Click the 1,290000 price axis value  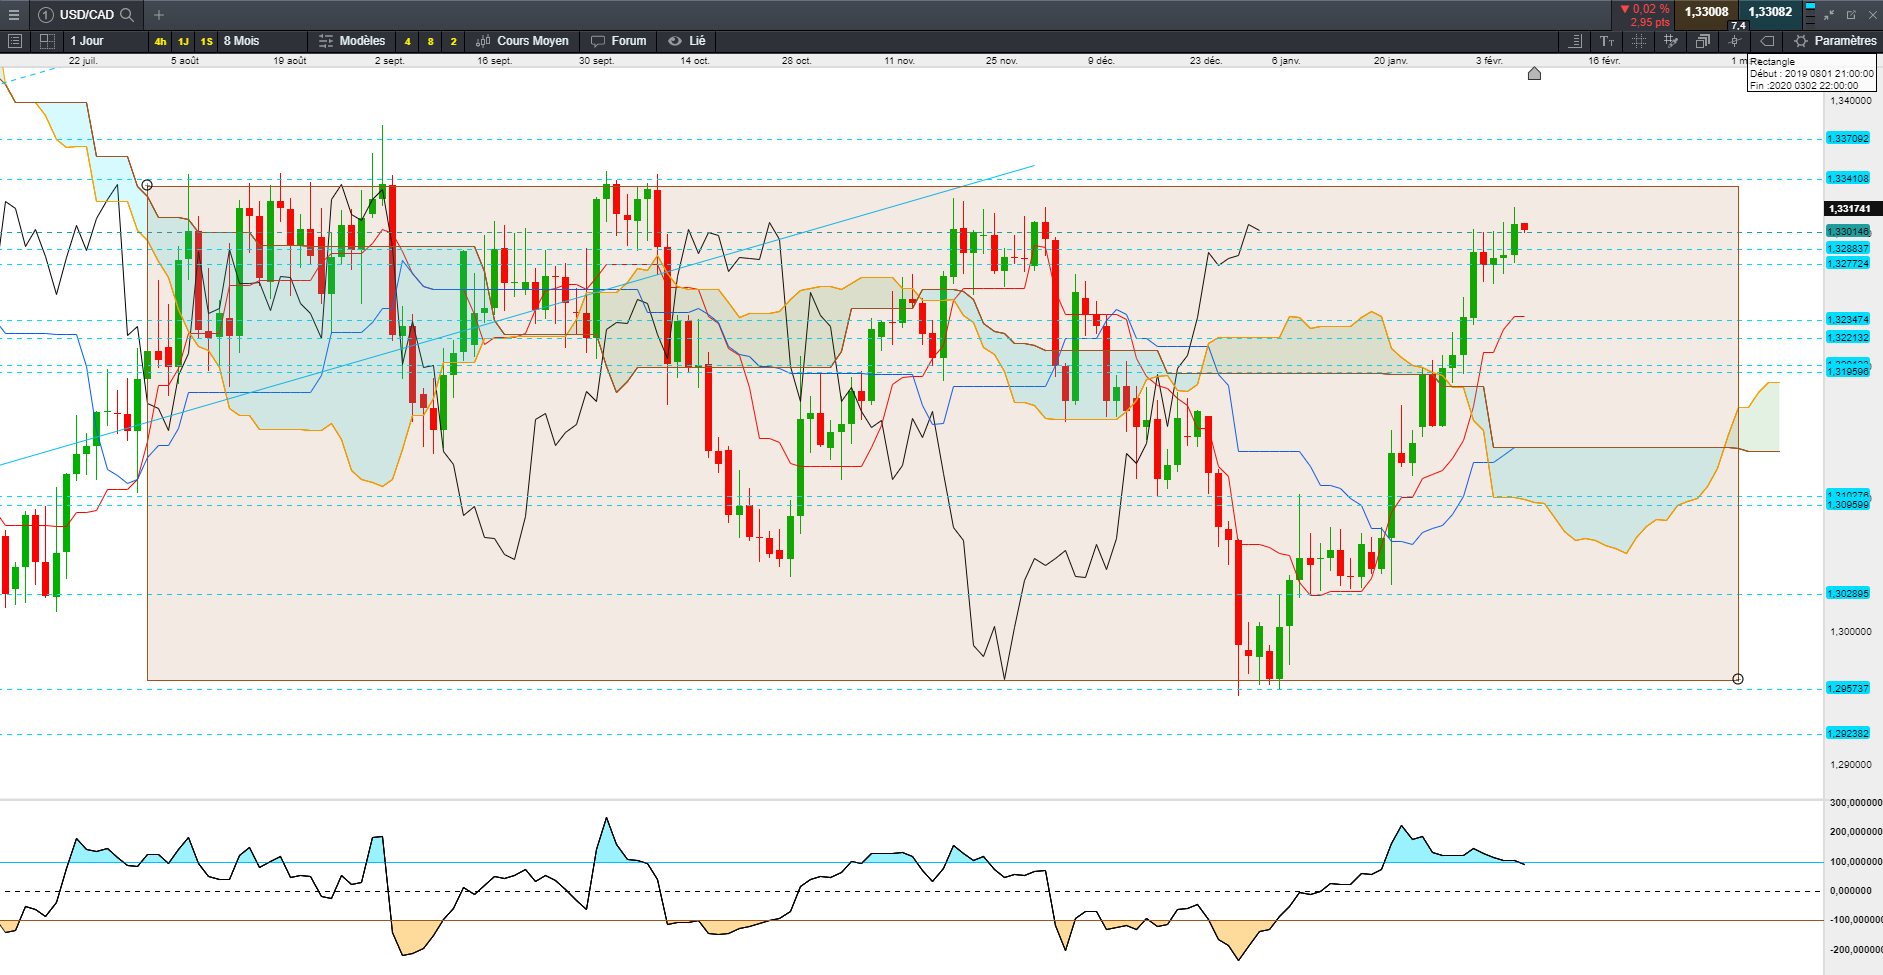tap(1851, 765)
